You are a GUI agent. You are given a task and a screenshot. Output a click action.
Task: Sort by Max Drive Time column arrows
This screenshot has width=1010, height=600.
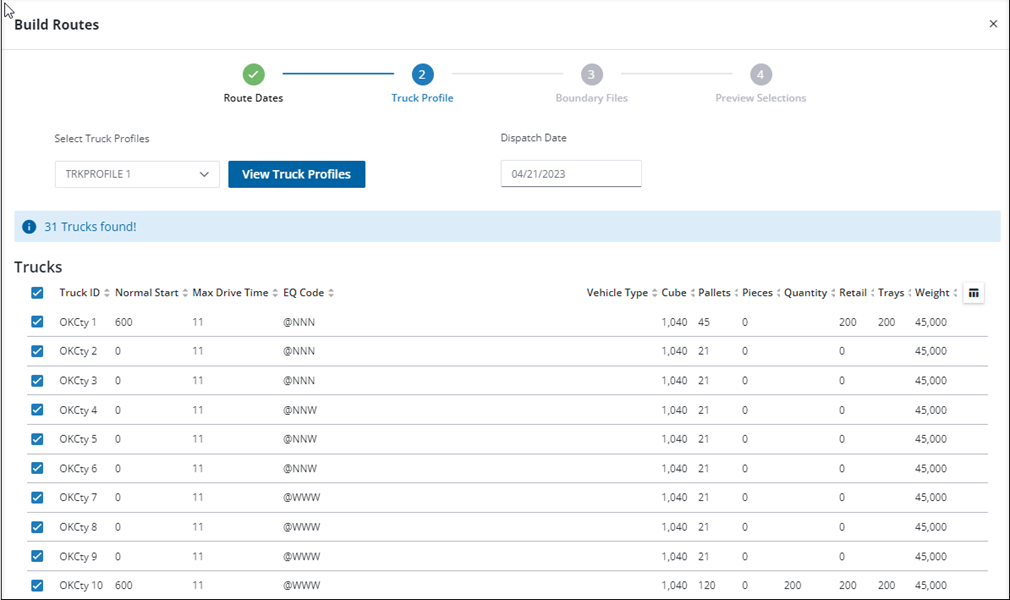[x=275, y=293]
